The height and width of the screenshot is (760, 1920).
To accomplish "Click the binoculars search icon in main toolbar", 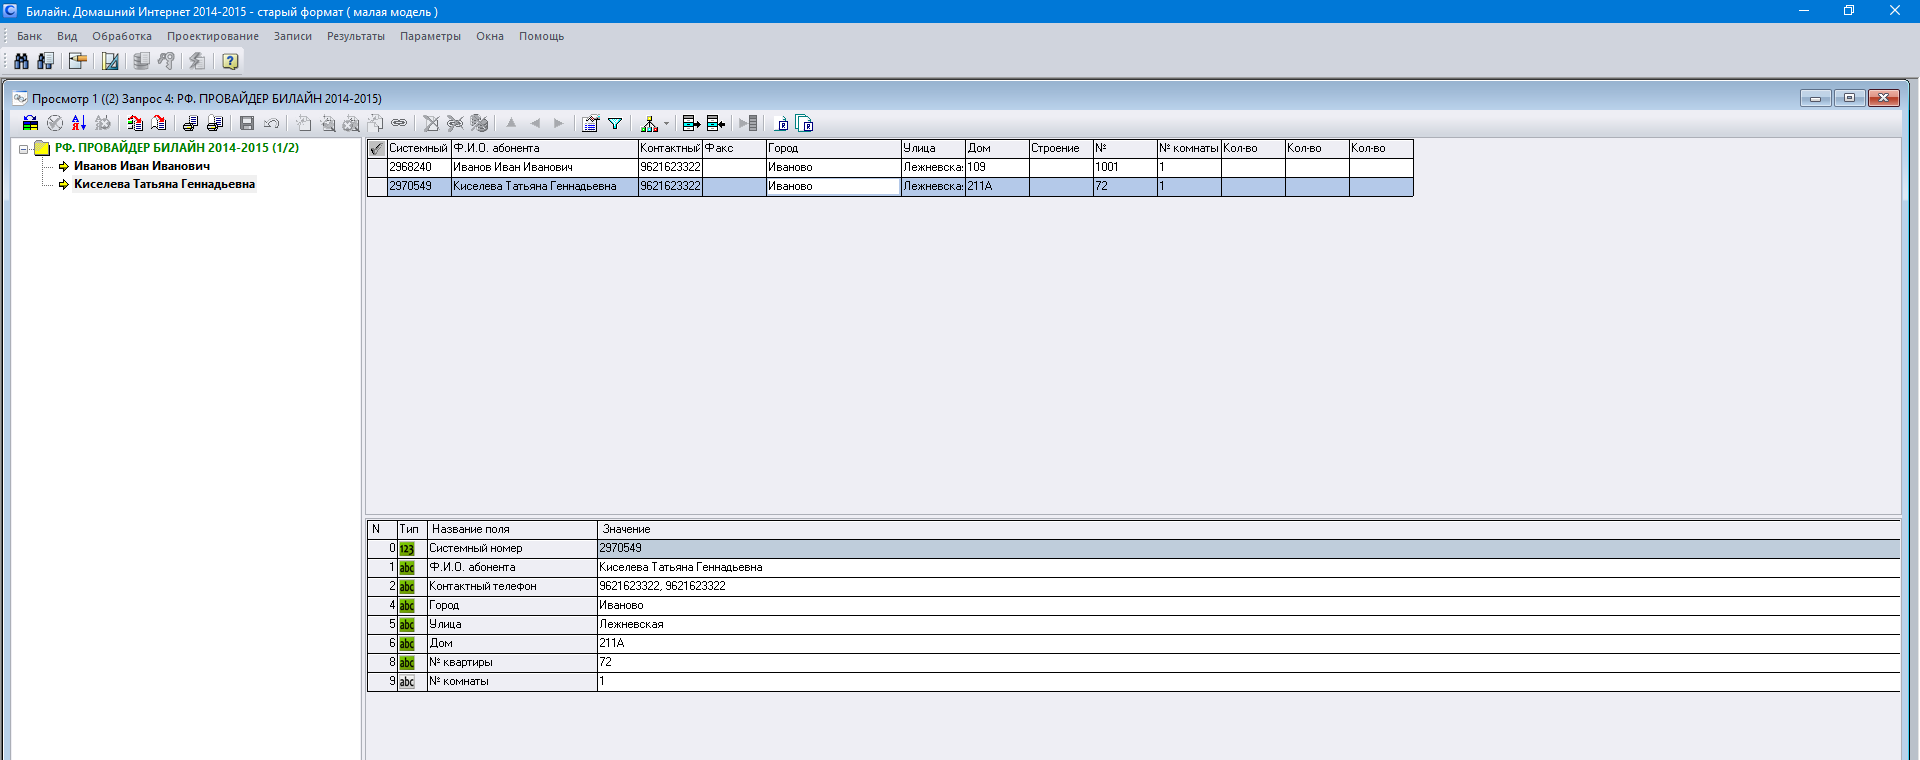I will 21,61.
